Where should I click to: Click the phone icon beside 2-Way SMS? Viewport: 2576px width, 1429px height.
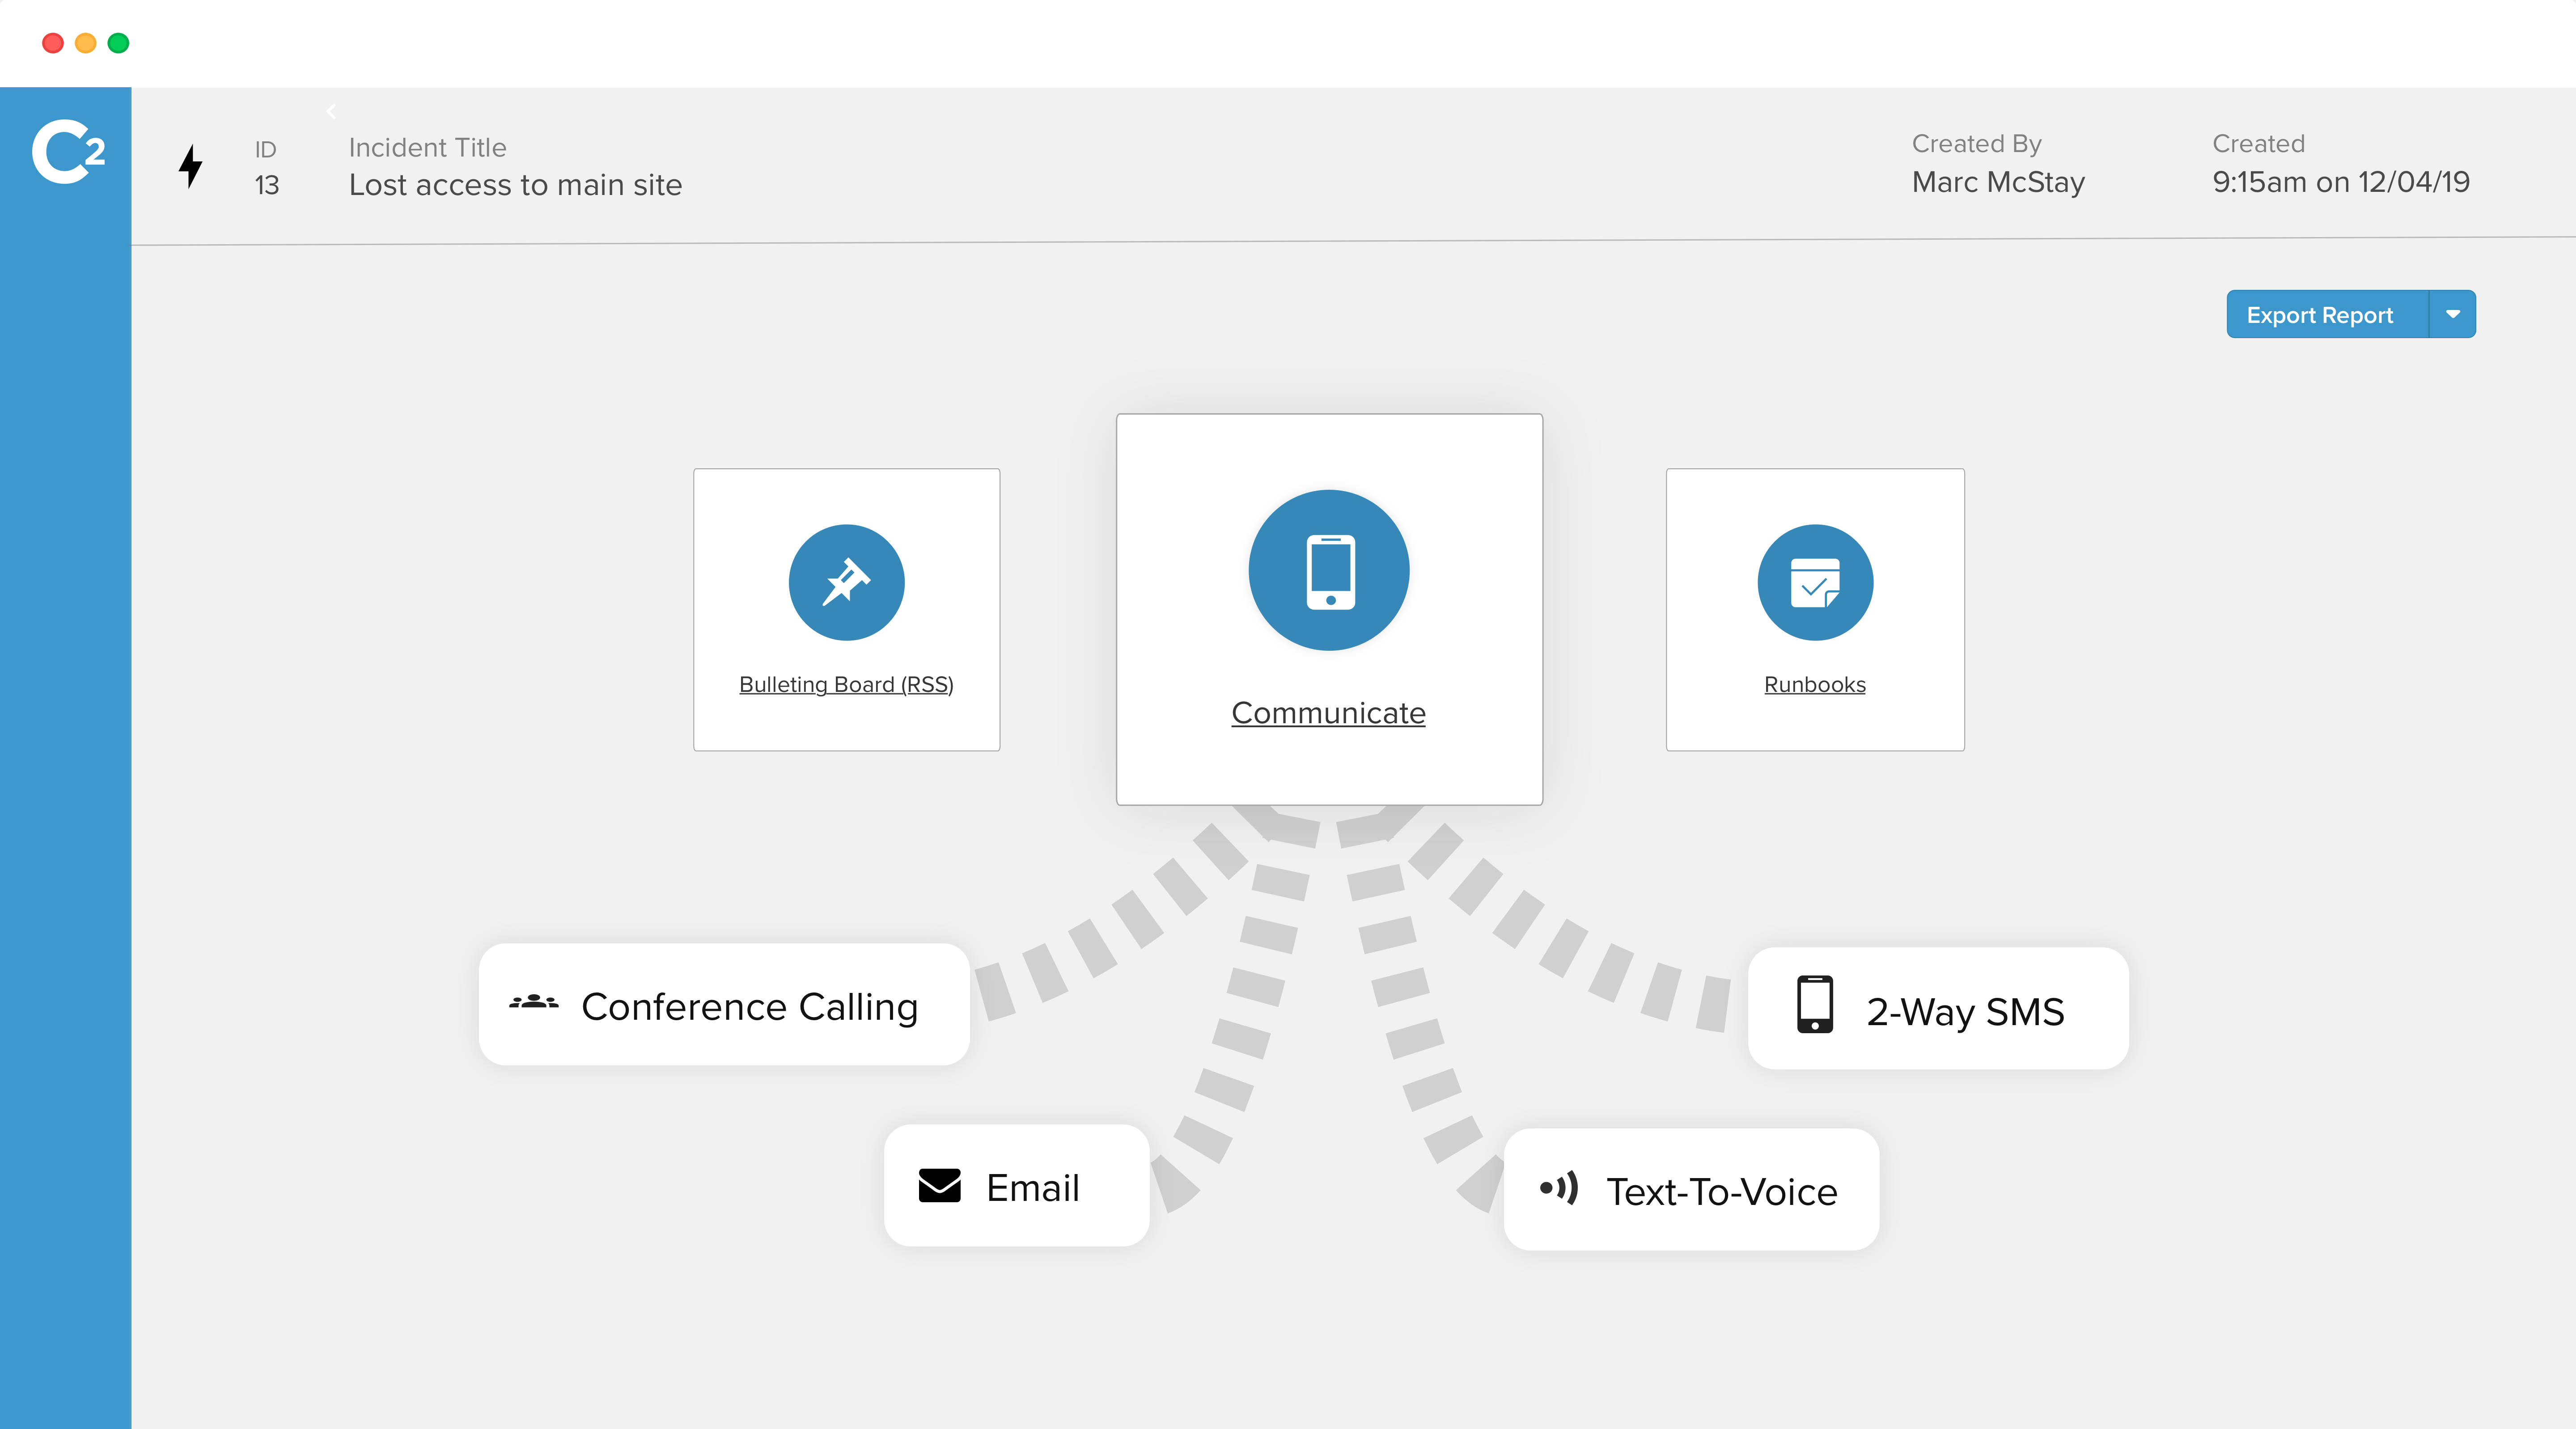(x=1814, y=1004)
